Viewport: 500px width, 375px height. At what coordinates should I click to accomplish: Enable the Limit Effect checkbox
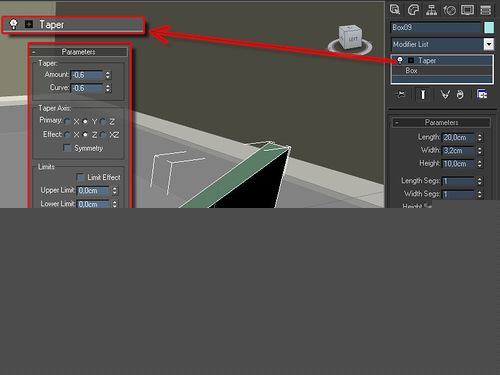click(80, 177)
